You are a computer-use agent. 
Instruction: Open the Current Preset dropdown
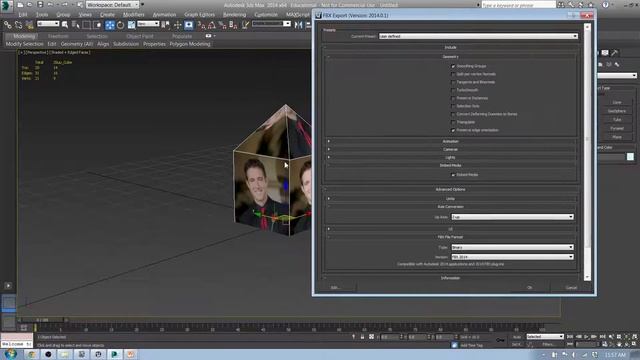(x=478, y=36)
